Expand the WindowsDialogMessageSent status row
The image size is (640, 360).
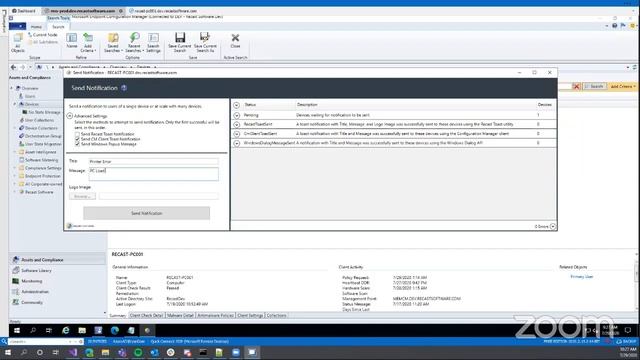point(237,143)
